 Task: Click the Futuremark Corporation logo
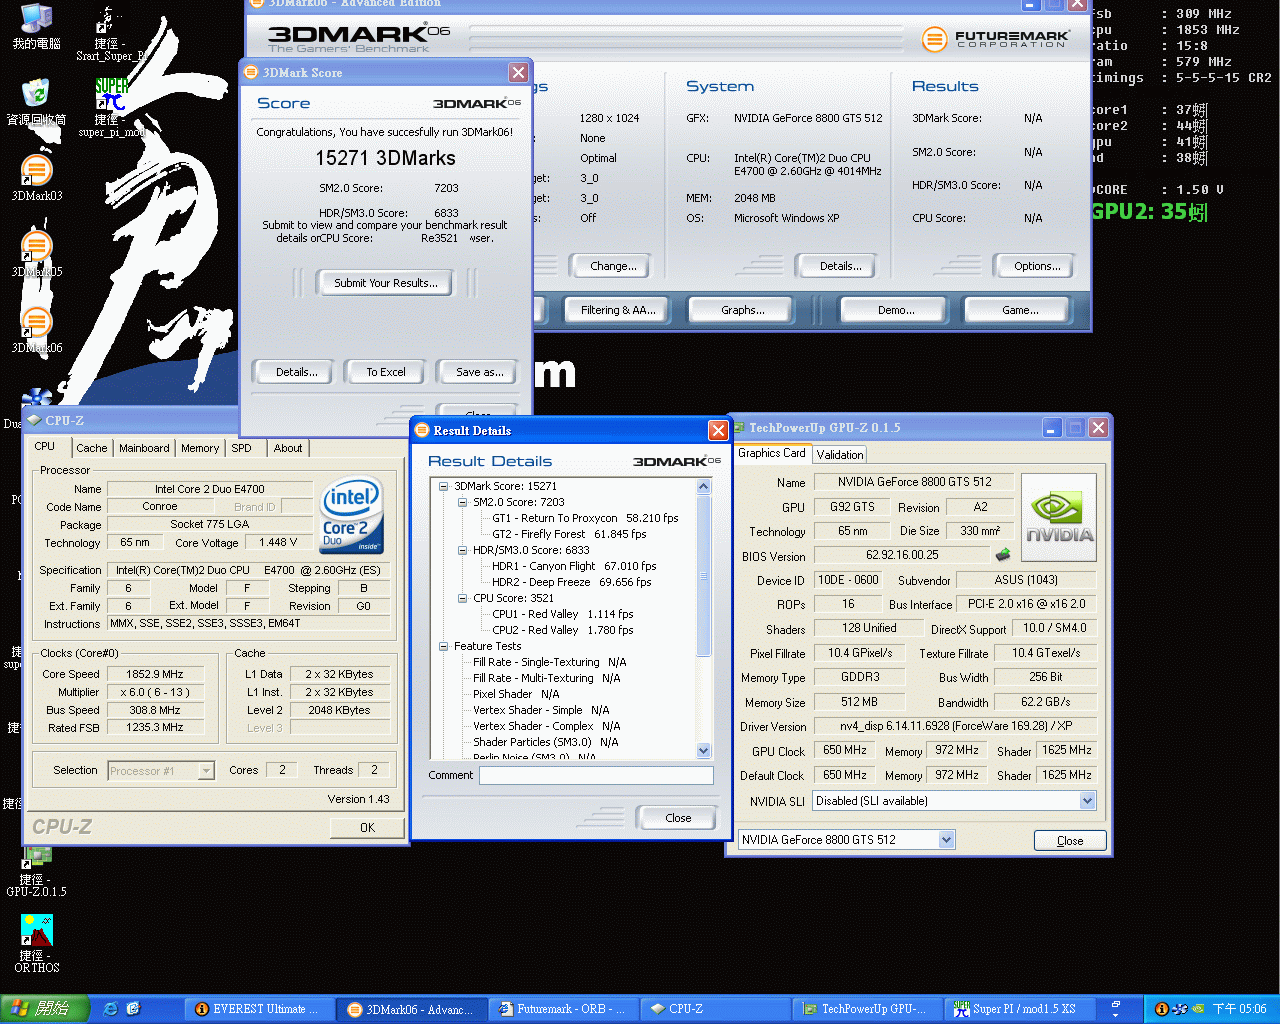[x=995, y=40]
